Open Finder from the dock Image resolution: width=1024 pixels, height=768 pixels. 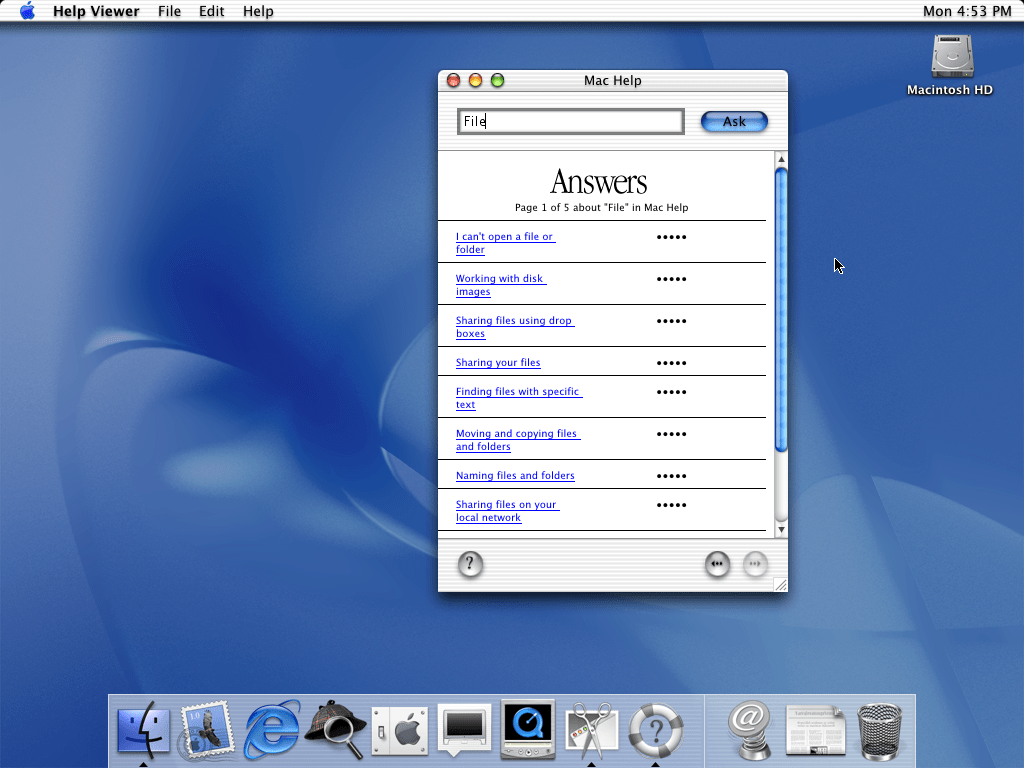coord(143,729)
